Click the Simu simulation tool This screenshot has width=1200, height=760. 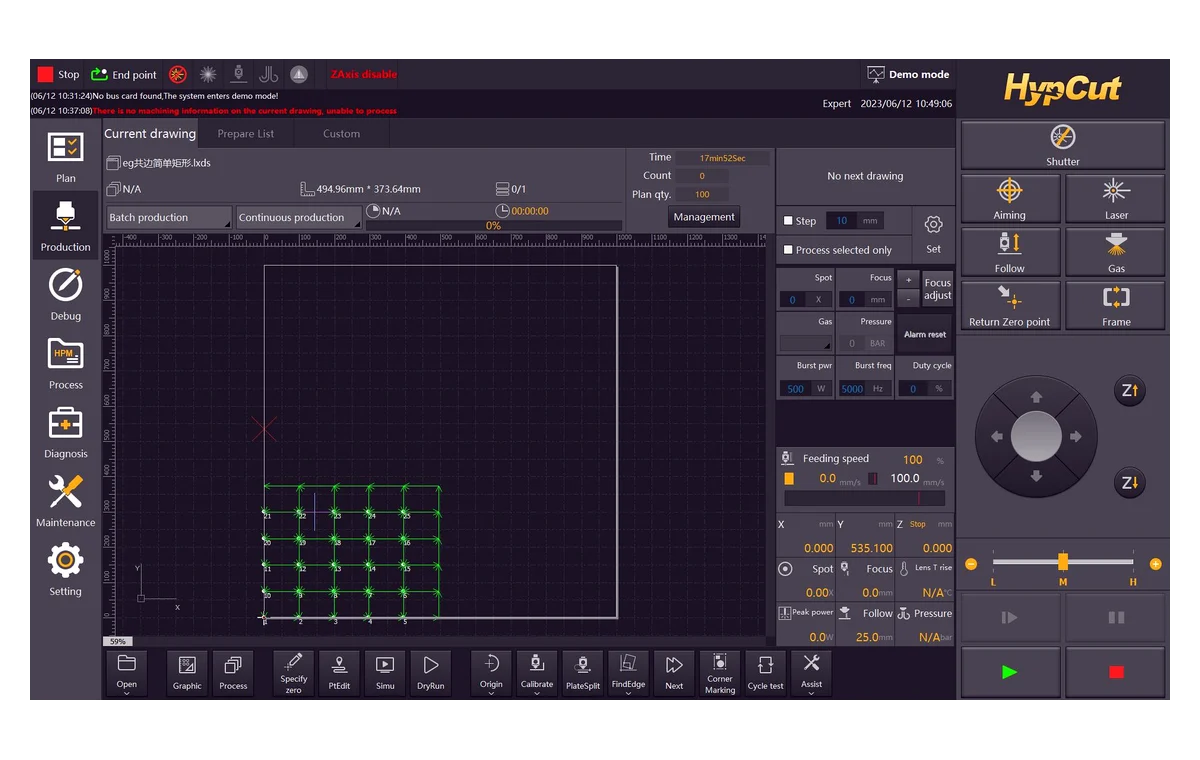pos(385,673)
